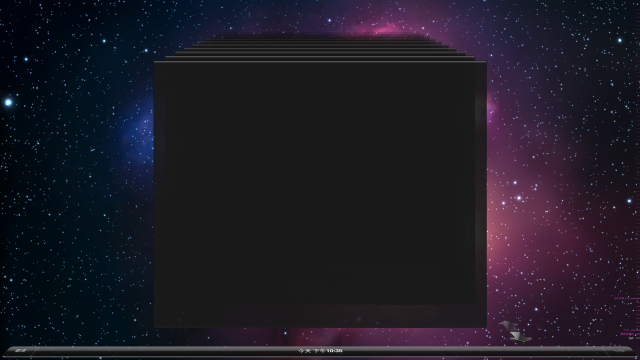
Task: Click the pink highlighted timeline date marker
Action: 630,334
